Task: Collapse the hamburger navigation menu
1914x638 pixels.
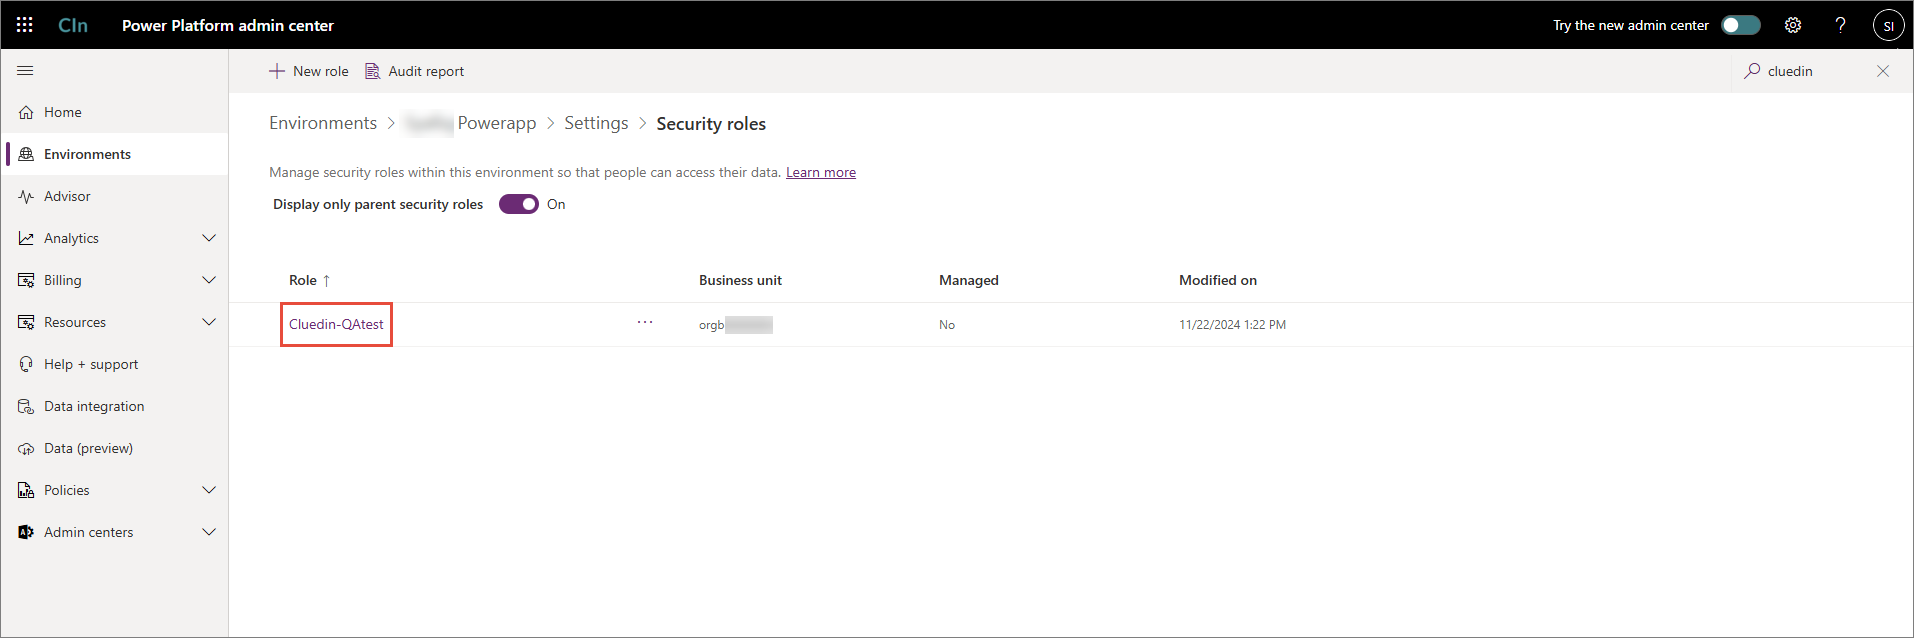Action: (26, 71)
